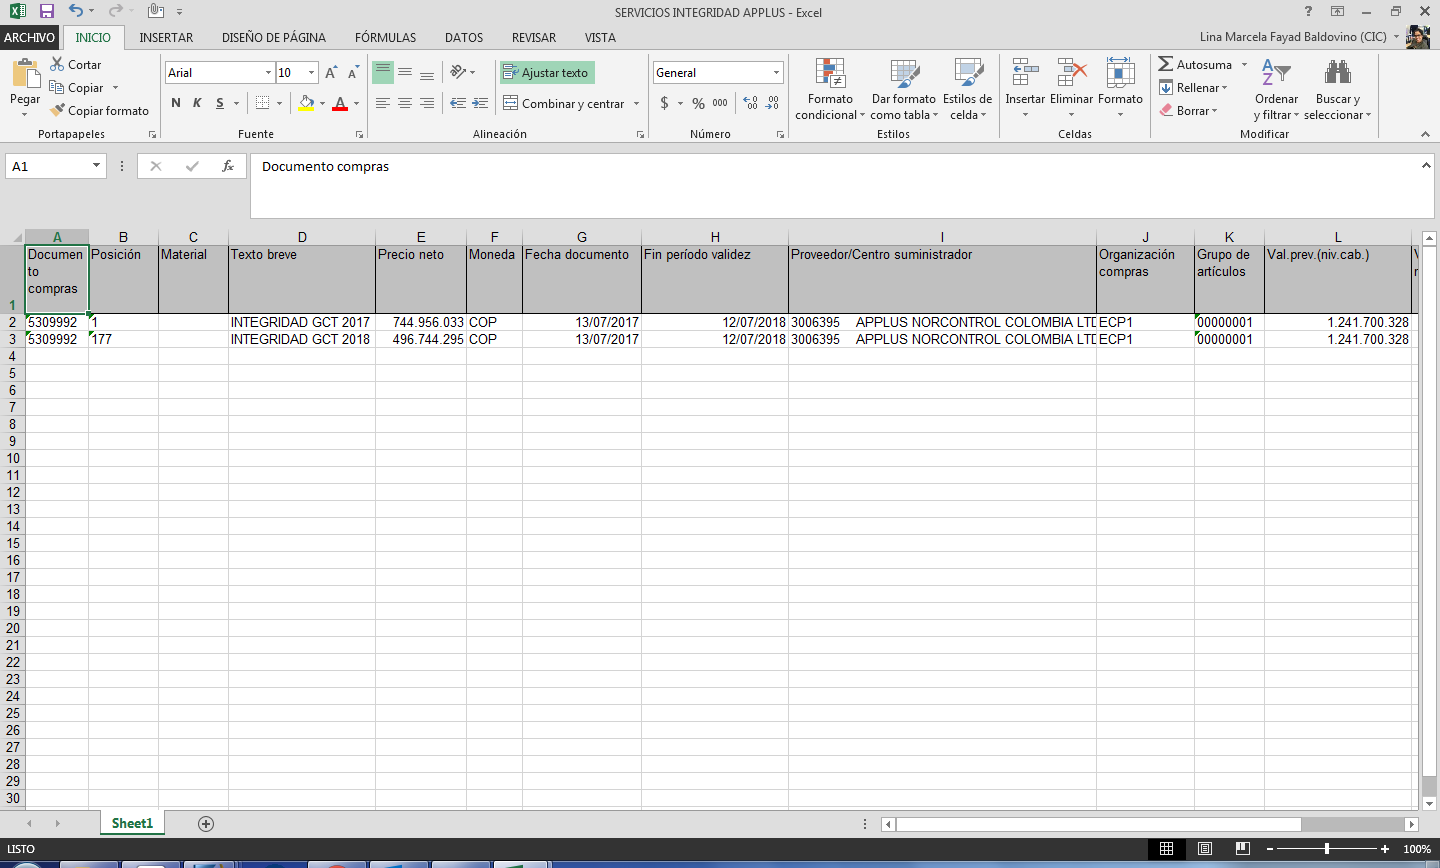Expand the formula bar
The image size is (1440, 868).
coord(1426,165)
